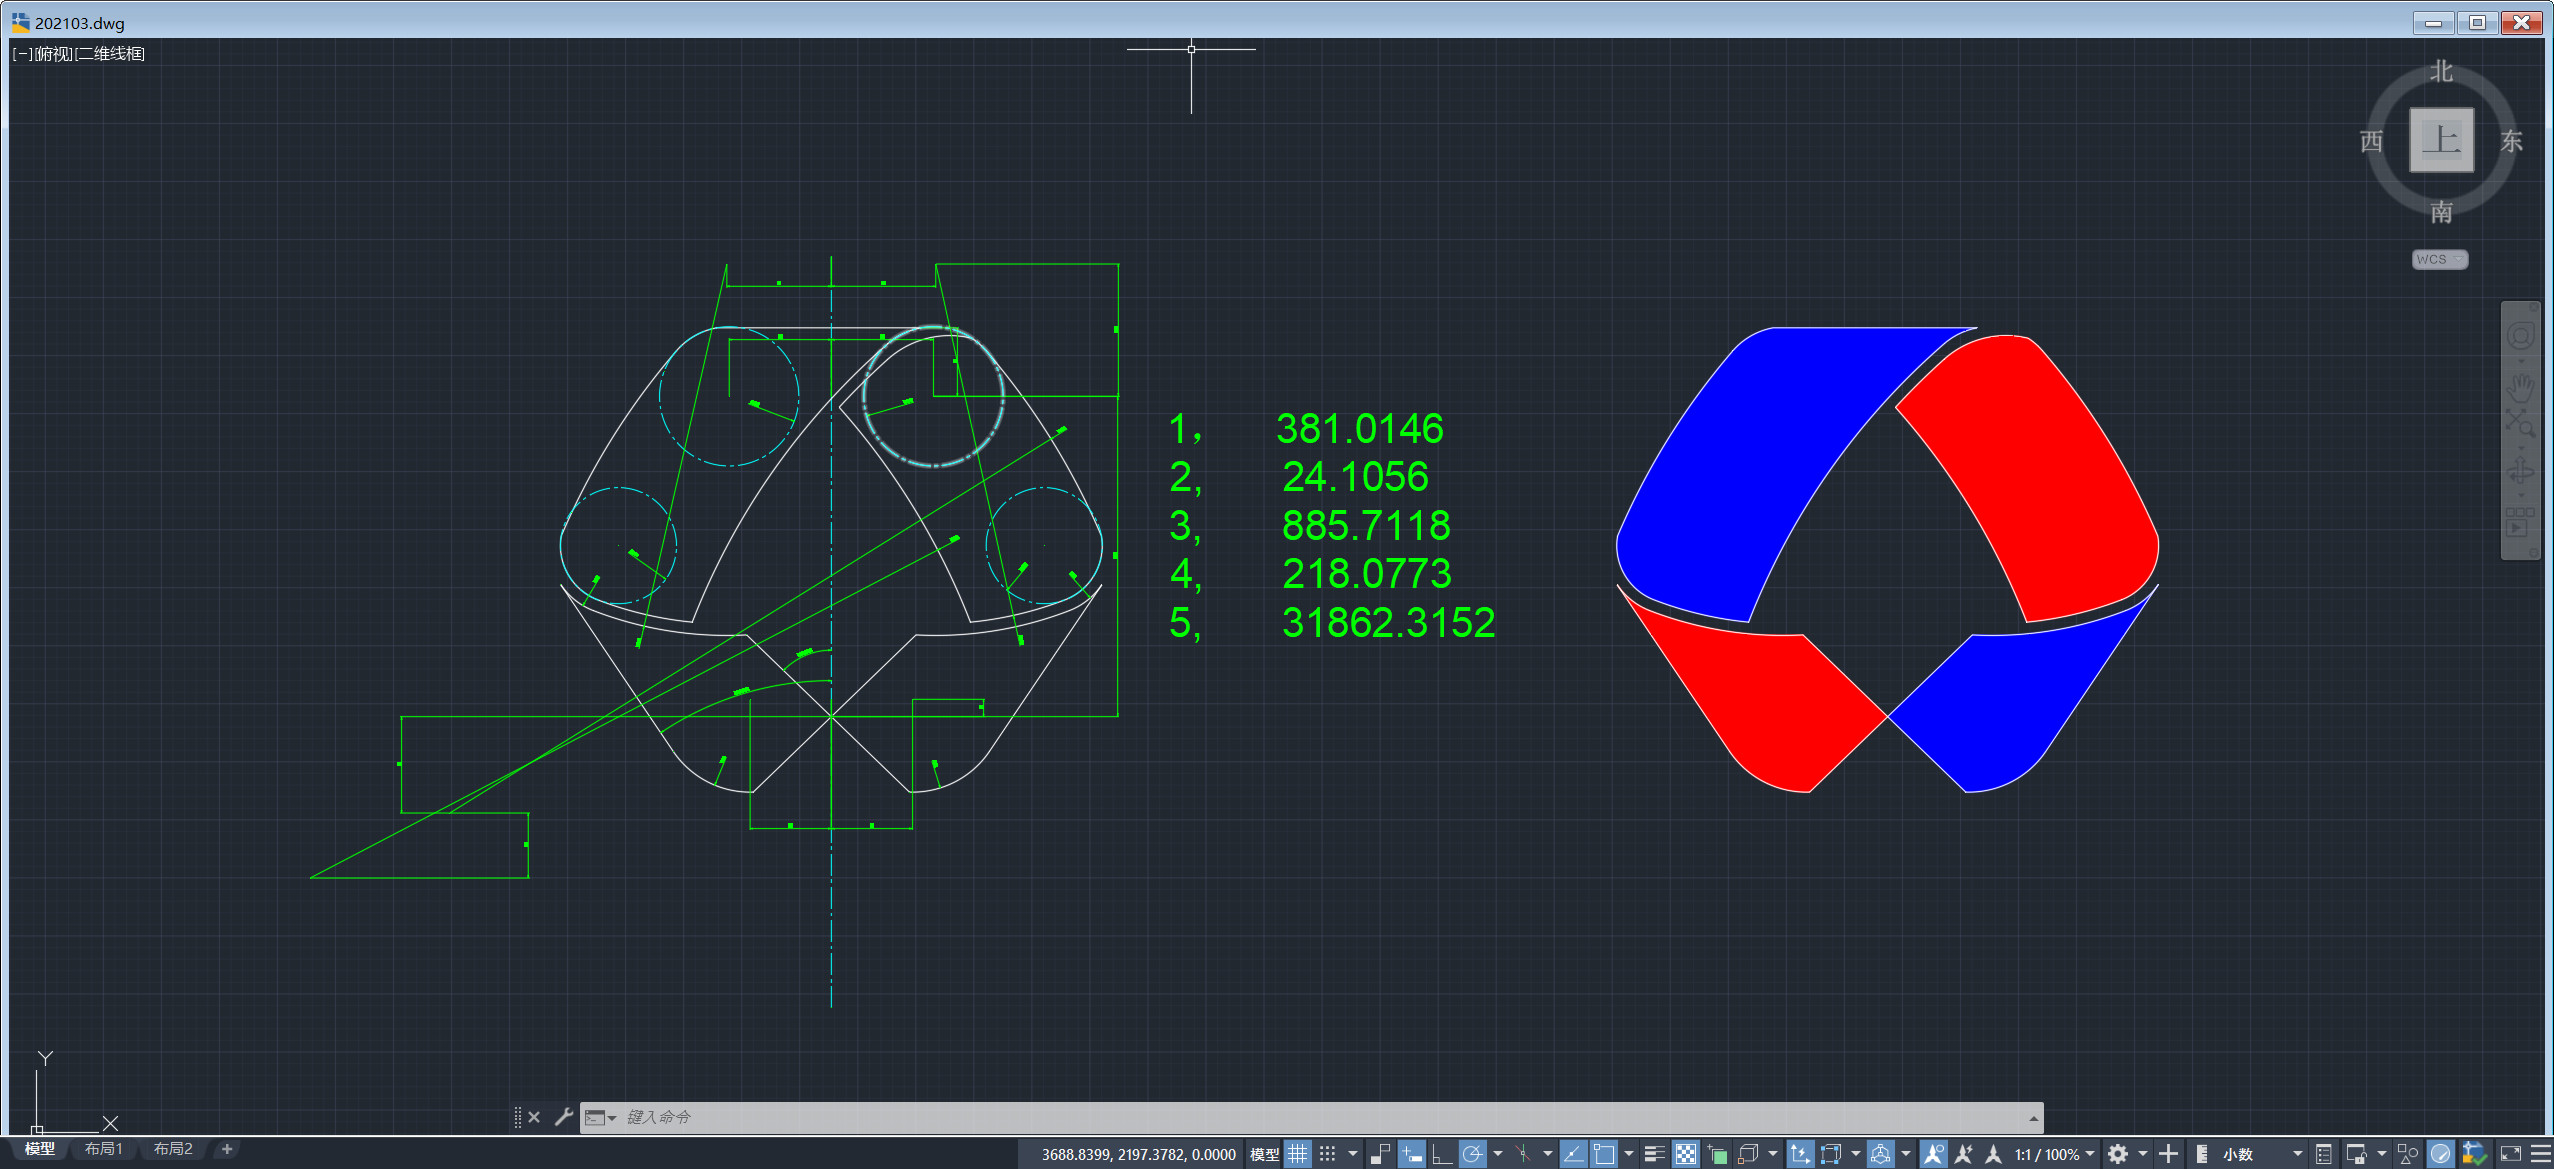Screen dimensions: 2554x1169
Task: Toggle dynamic UCS icon
Action: tap(1799, 1154)
